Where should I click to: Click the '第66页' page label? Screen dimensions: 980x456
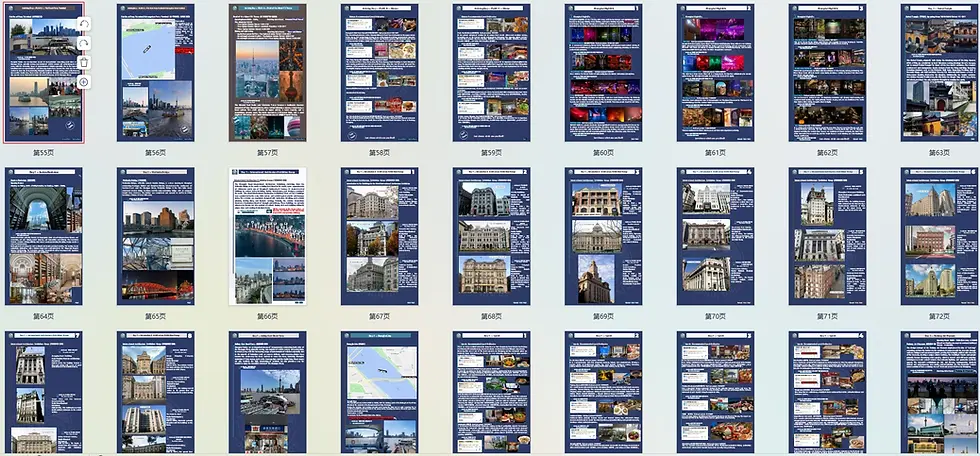(x=268, y=316)
